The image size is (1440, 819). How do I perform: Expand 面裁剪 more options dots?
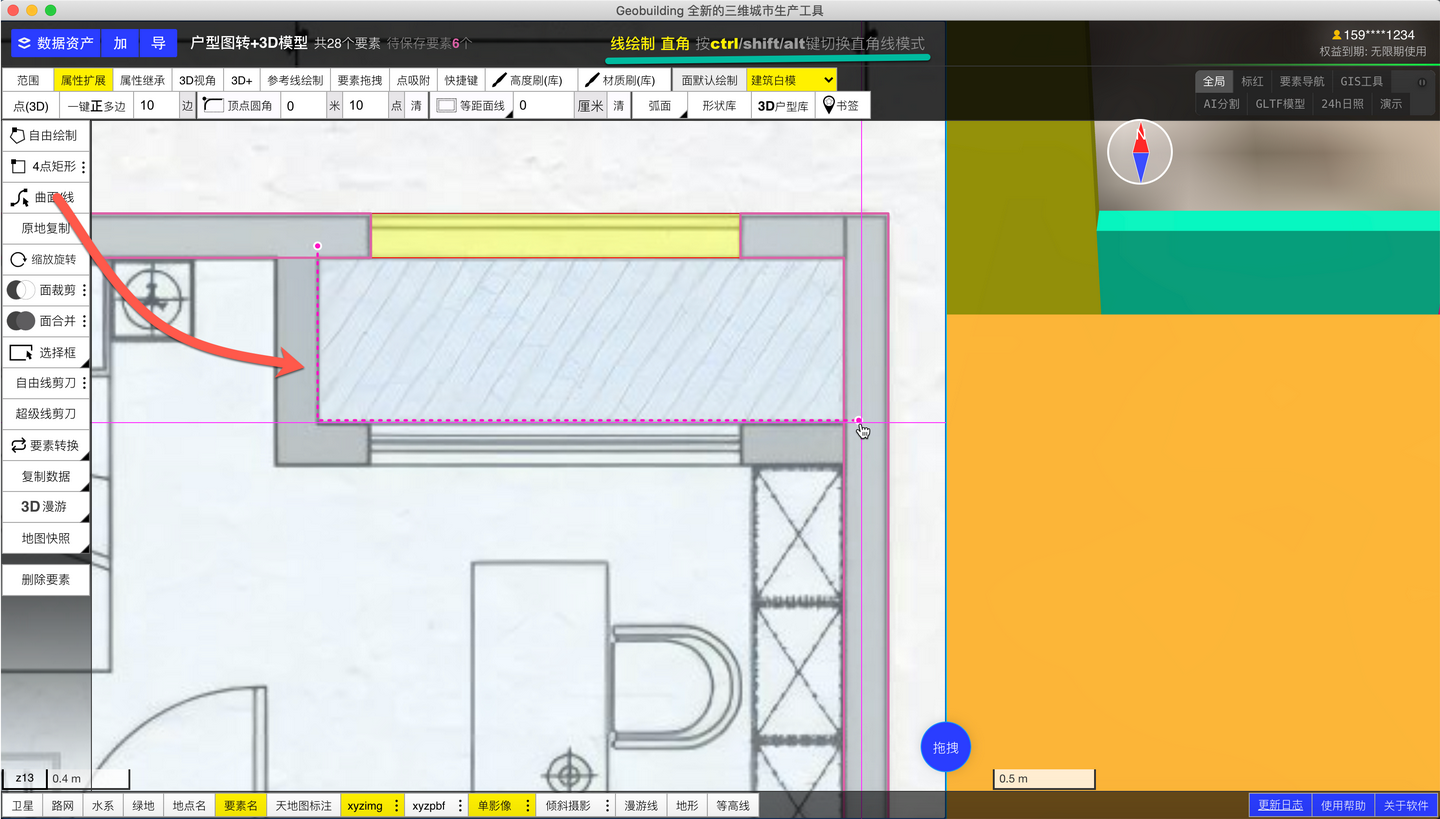[84, 290]
